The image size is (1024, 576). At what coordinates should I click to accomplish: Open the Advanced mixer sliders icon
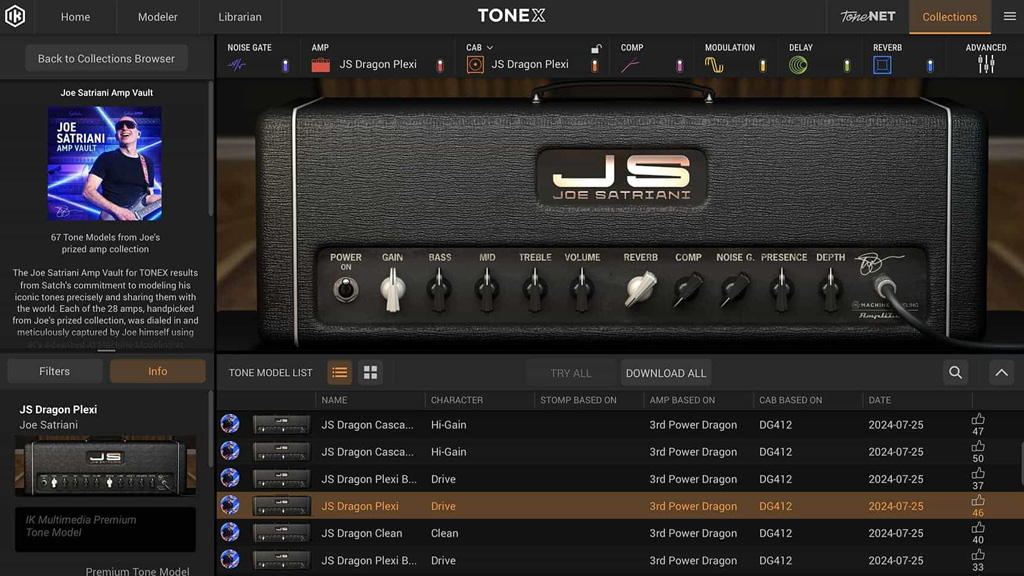[x=986, y=64]
